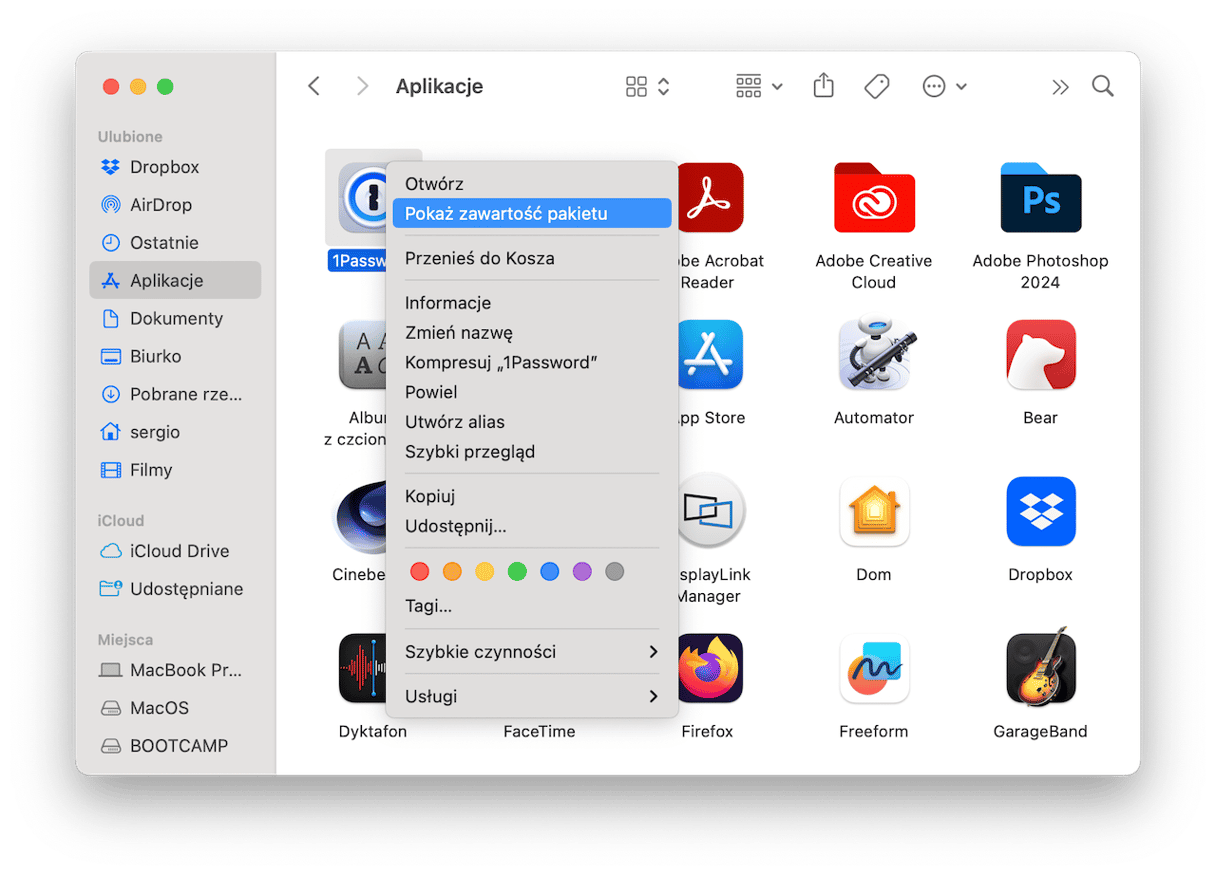Apply the blue tag color
This screenshot has height=875, width=1216.
[x=549, y=572]
